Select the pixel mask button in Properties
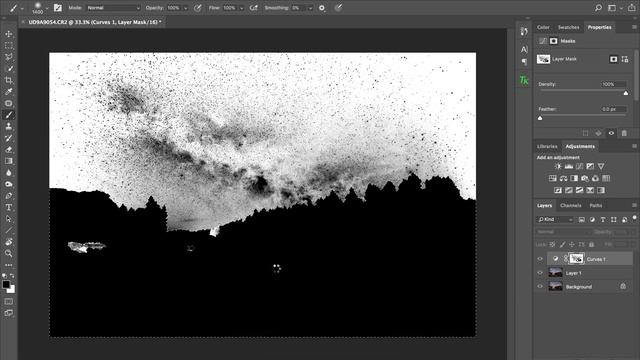Image resolution: width=640 pixels, height=360 pixels. click(x=613, y=59)
